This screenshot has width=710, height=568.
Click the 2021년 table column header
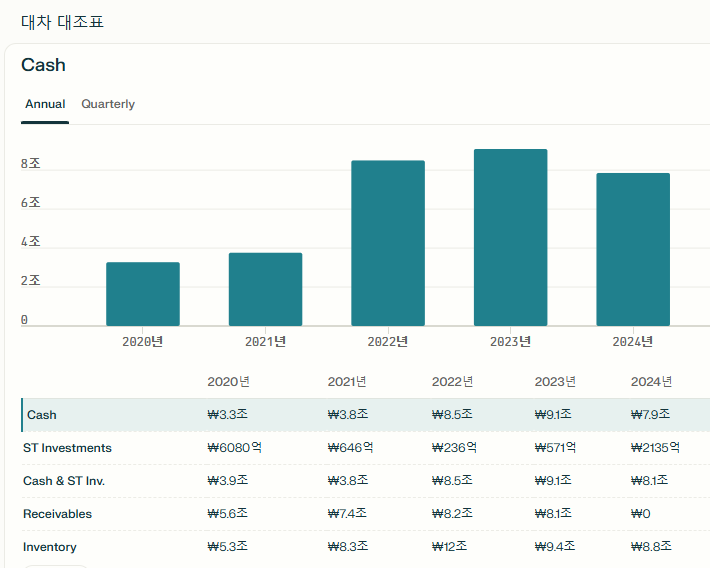coord(347,382)
